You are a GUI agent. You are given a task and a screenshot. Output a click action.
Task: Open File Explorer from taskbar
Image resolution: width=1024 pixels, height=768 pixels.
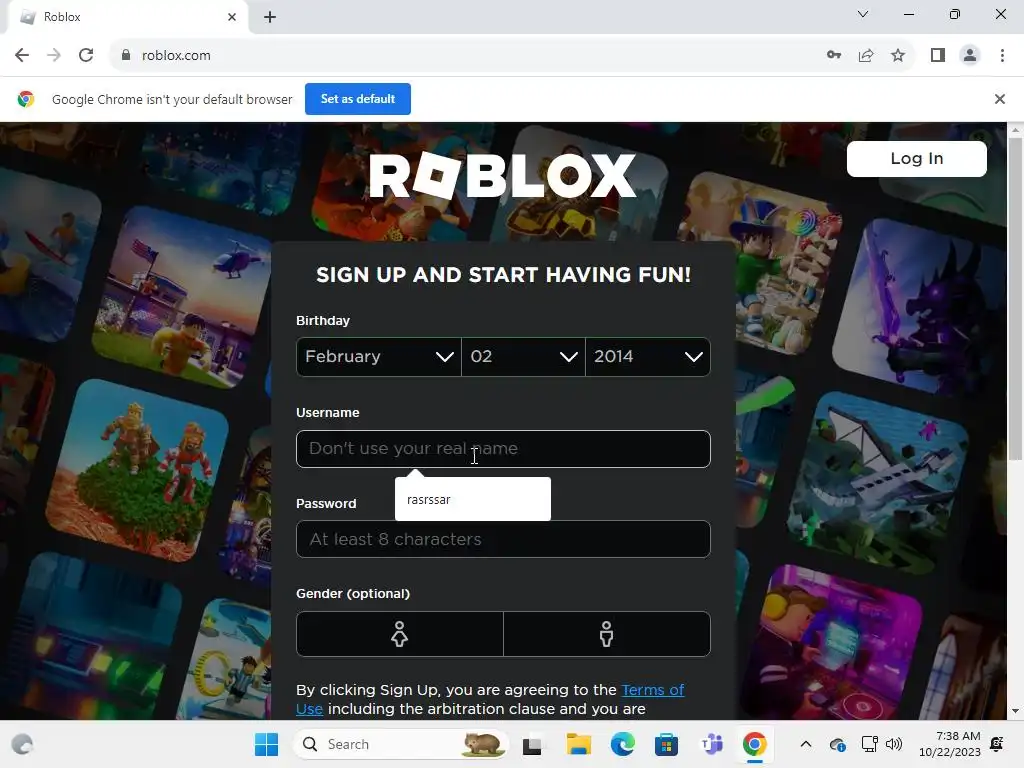coord(578,744)
